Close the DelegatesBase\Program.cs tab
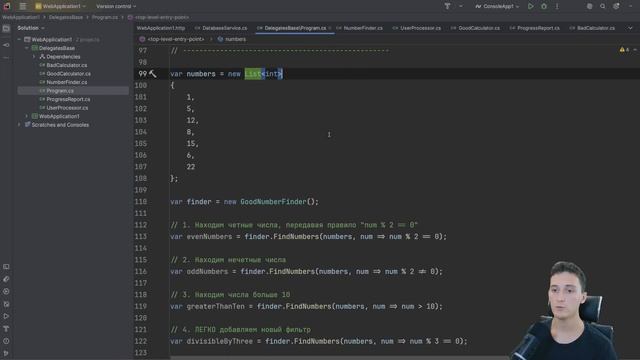640x360 pixels. [x=330, y=28]
